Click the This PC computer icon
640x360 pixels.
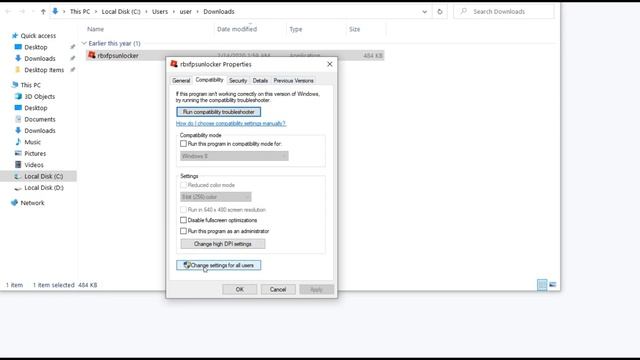pos(15,85)
